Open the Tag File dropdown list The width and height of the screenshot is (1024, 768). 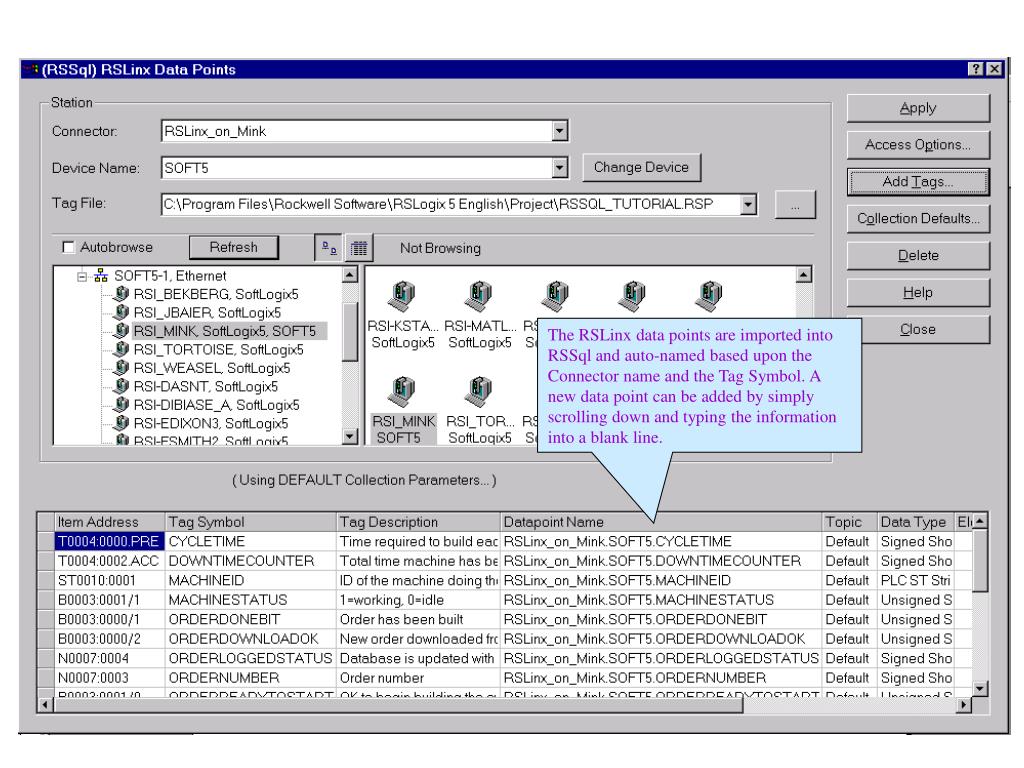click(x=748, y=204)
